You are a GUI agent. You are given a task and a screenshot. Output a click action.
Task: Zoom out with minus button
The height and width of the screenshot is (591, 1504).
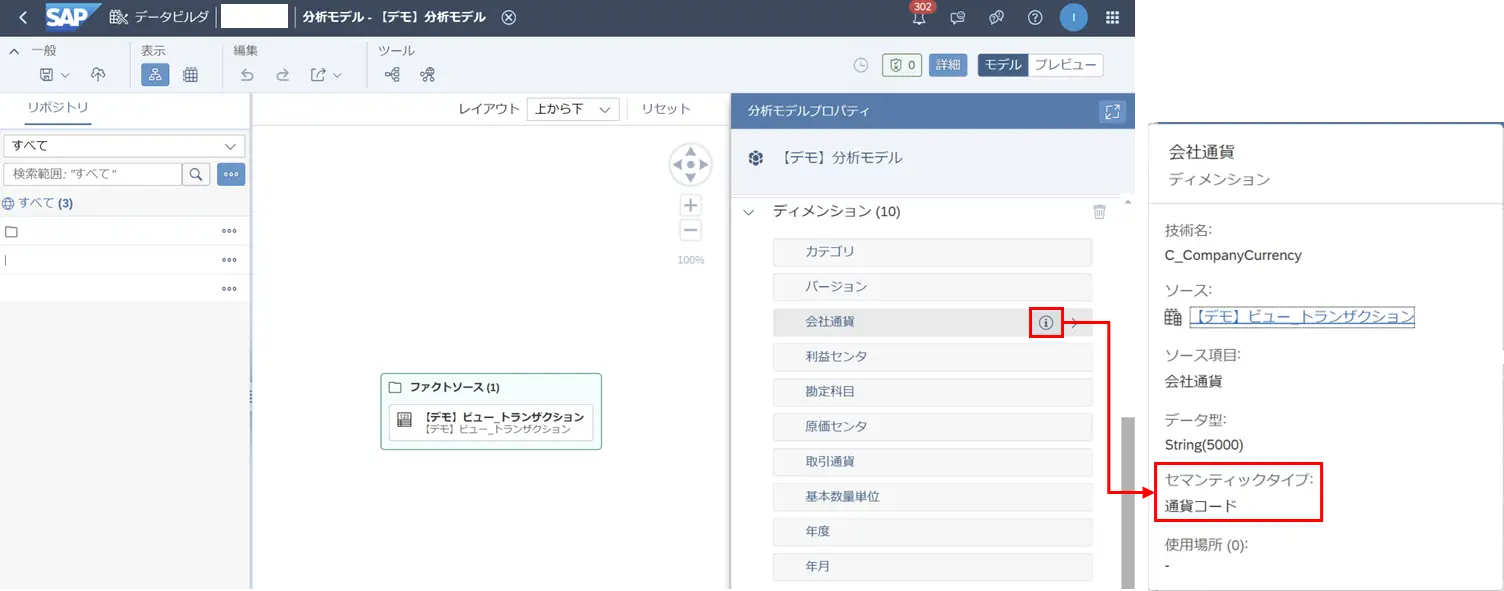(690, 230)
